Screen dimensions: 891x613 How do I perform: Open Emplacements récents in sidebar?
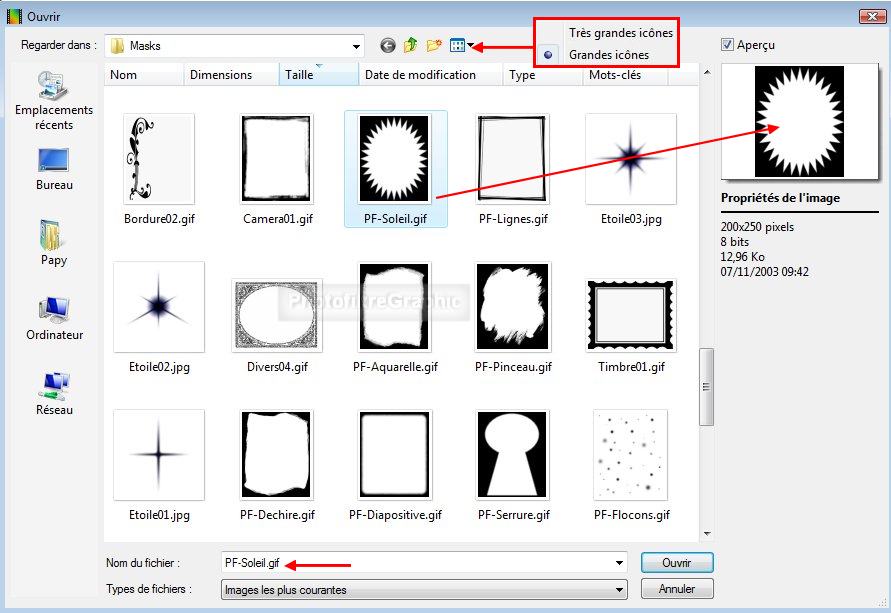pyautogui.click(x=54, y=101)
